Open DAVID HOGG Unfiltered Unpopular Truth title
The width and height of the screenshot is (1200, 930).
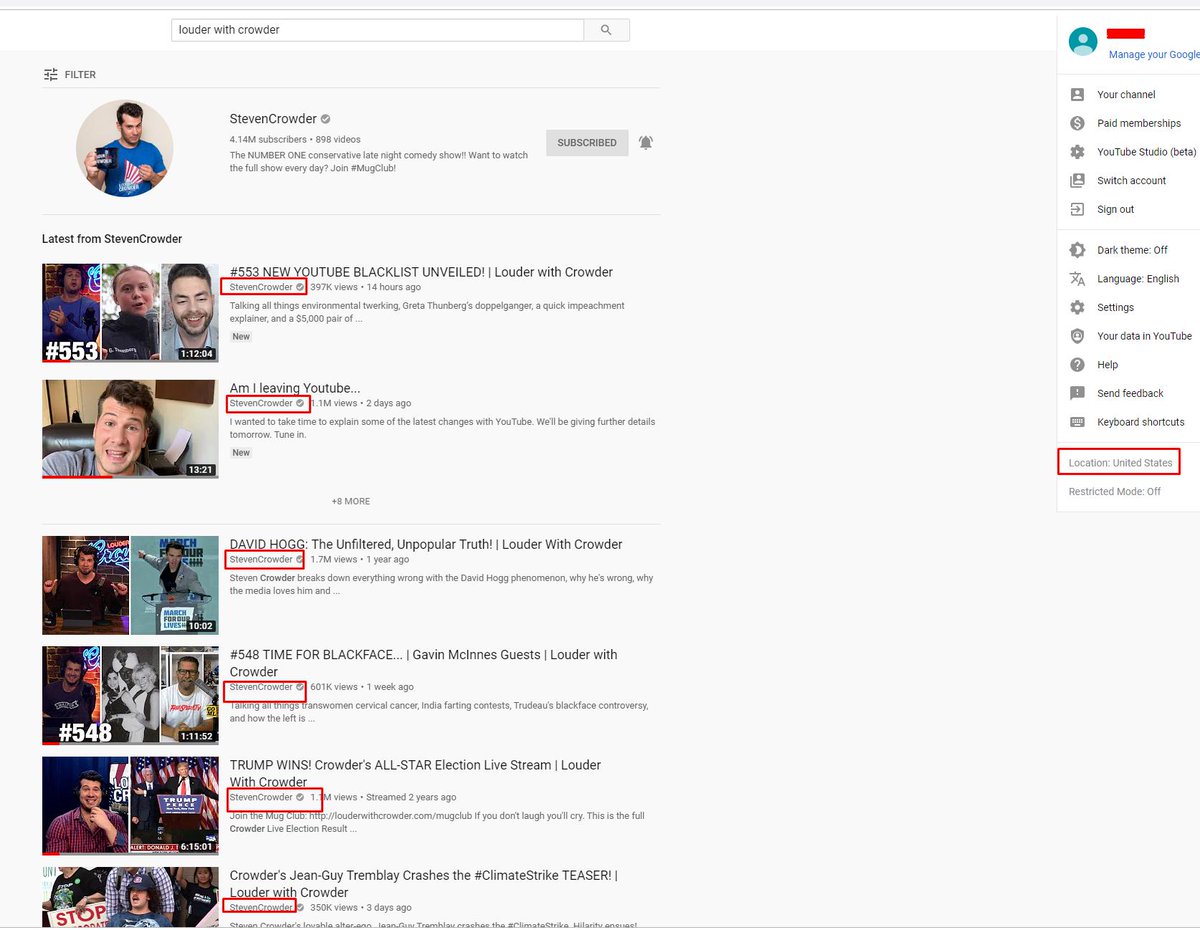coord(426,544)
